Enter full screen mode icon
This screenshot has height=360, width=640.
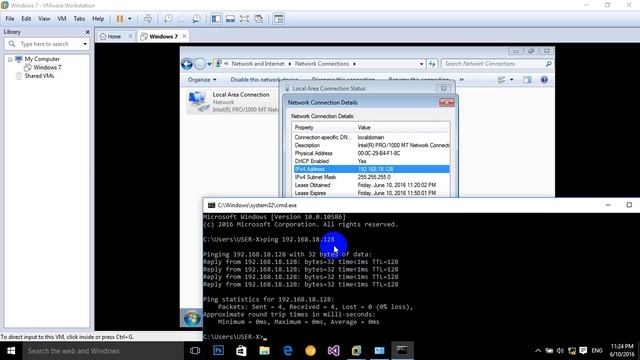tap(244, 19)
